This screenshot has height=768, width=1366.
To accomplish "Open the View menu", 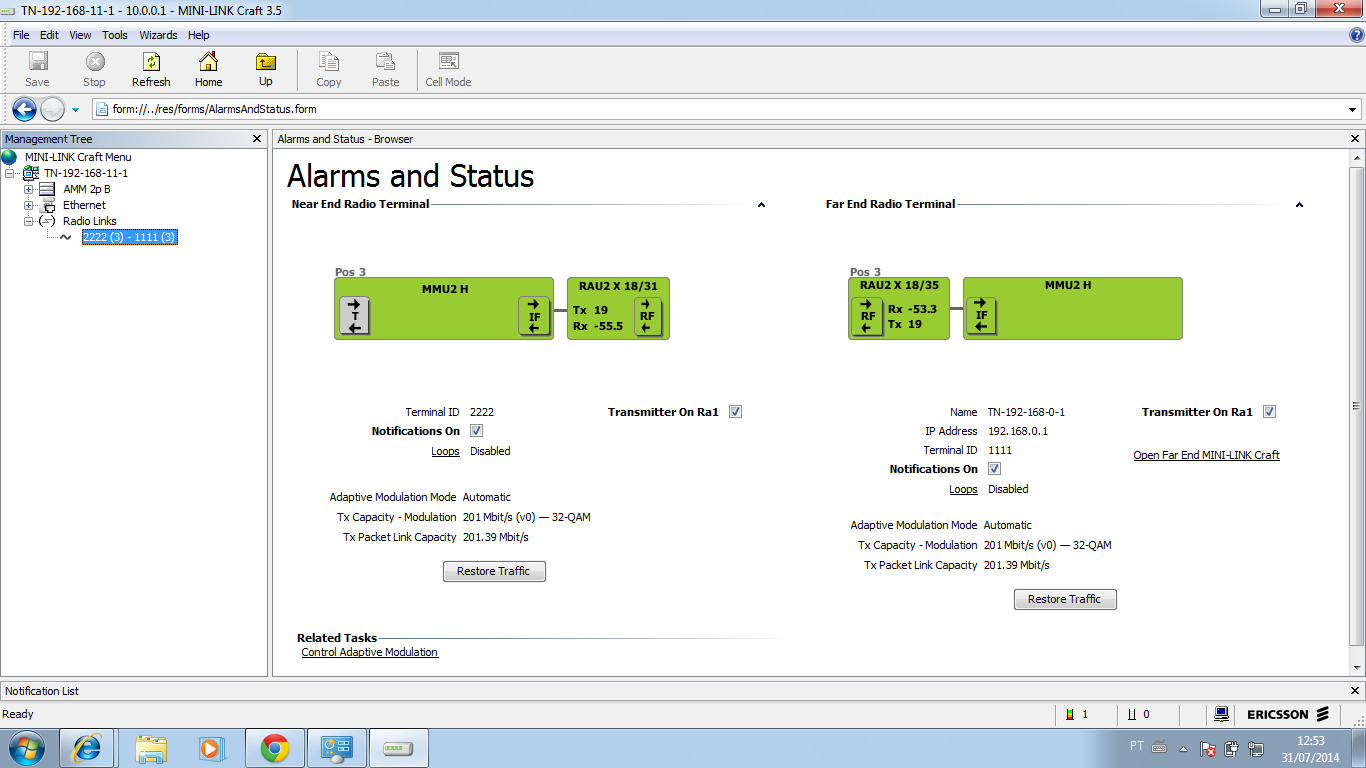I will tap(80, 35).
